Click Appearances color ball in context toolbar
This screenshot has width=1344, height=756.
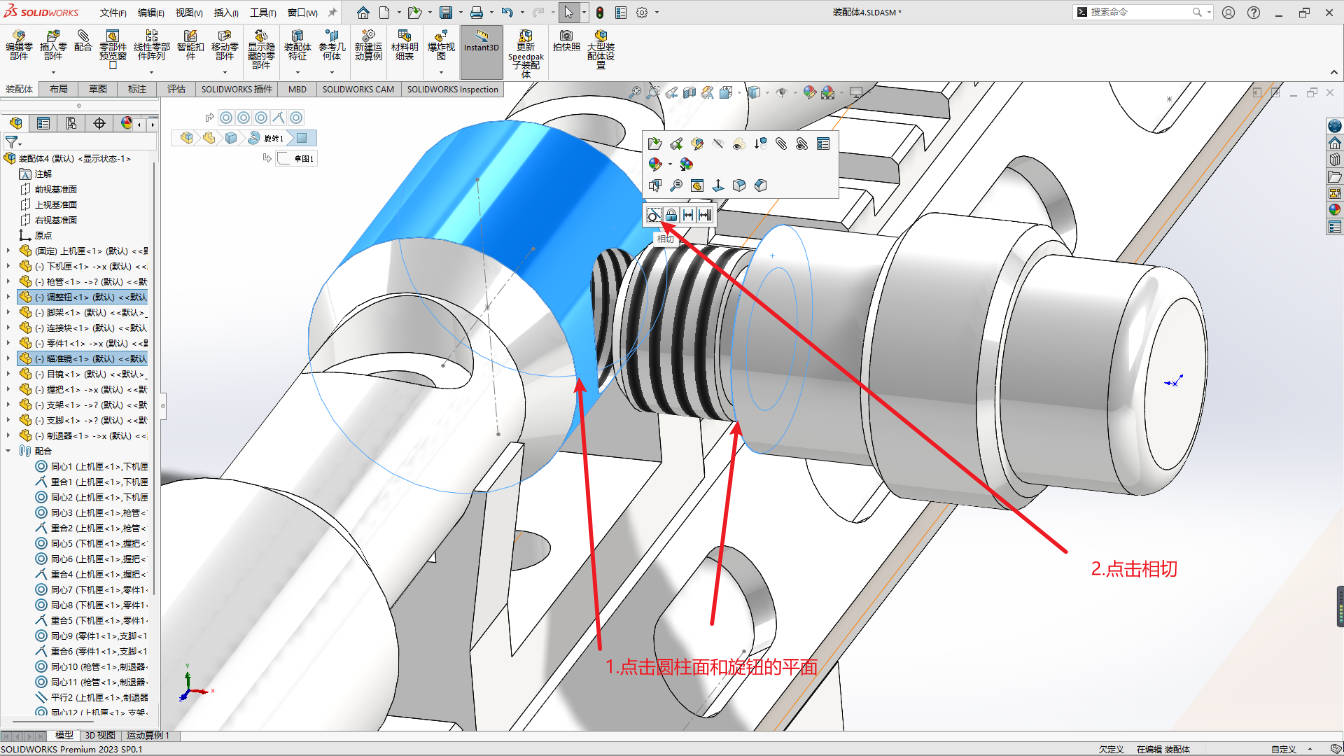[x=655, y=164]
